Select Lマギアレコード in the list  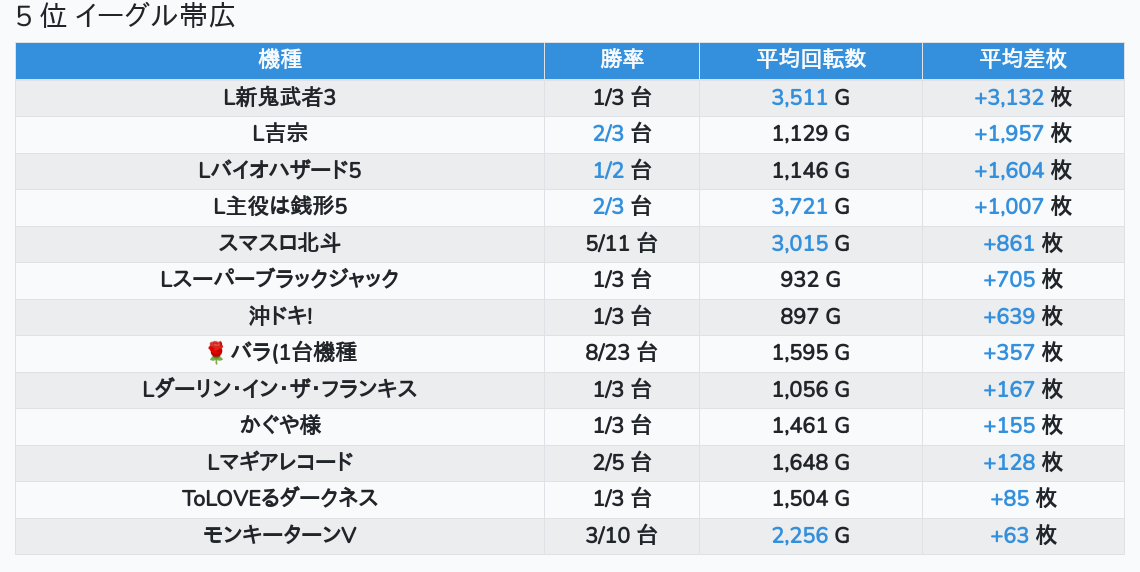click(x=280, y=462)
